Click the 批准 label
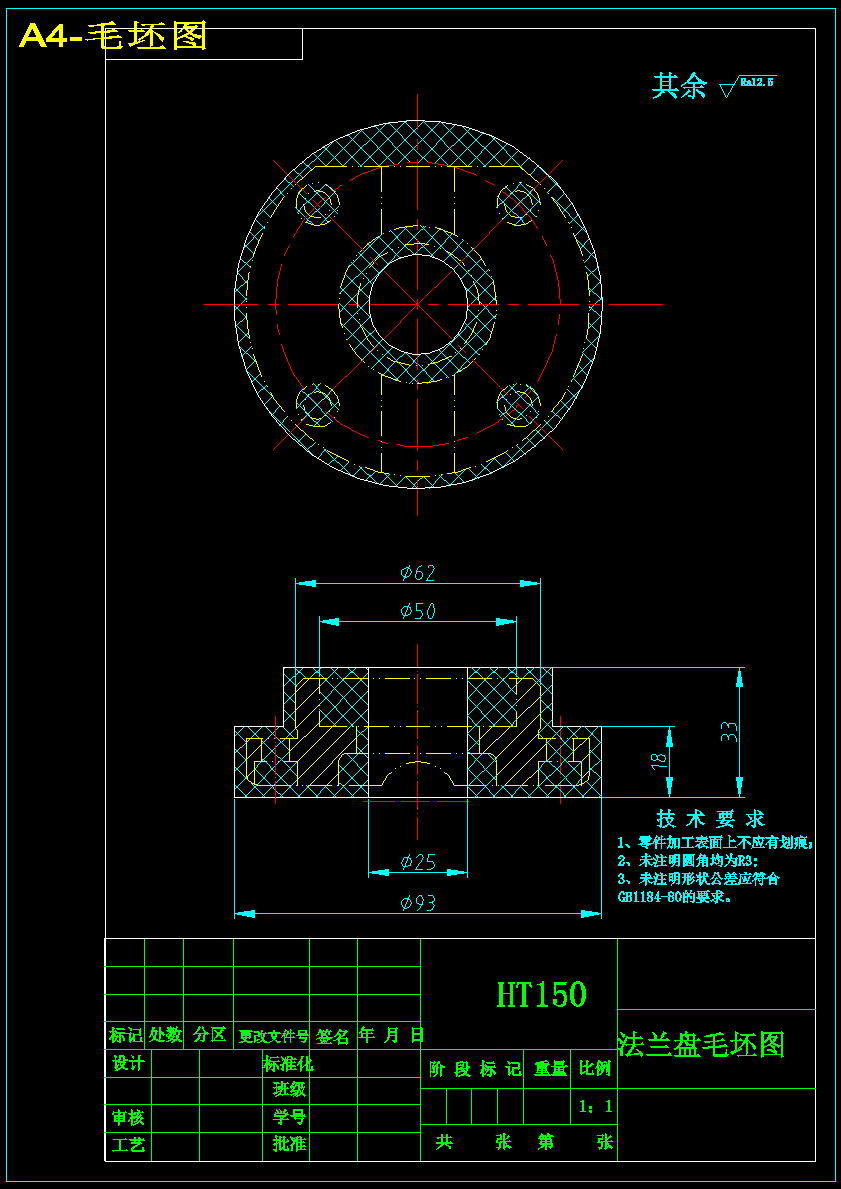The image size is (841, 1189). point(290,1144)
